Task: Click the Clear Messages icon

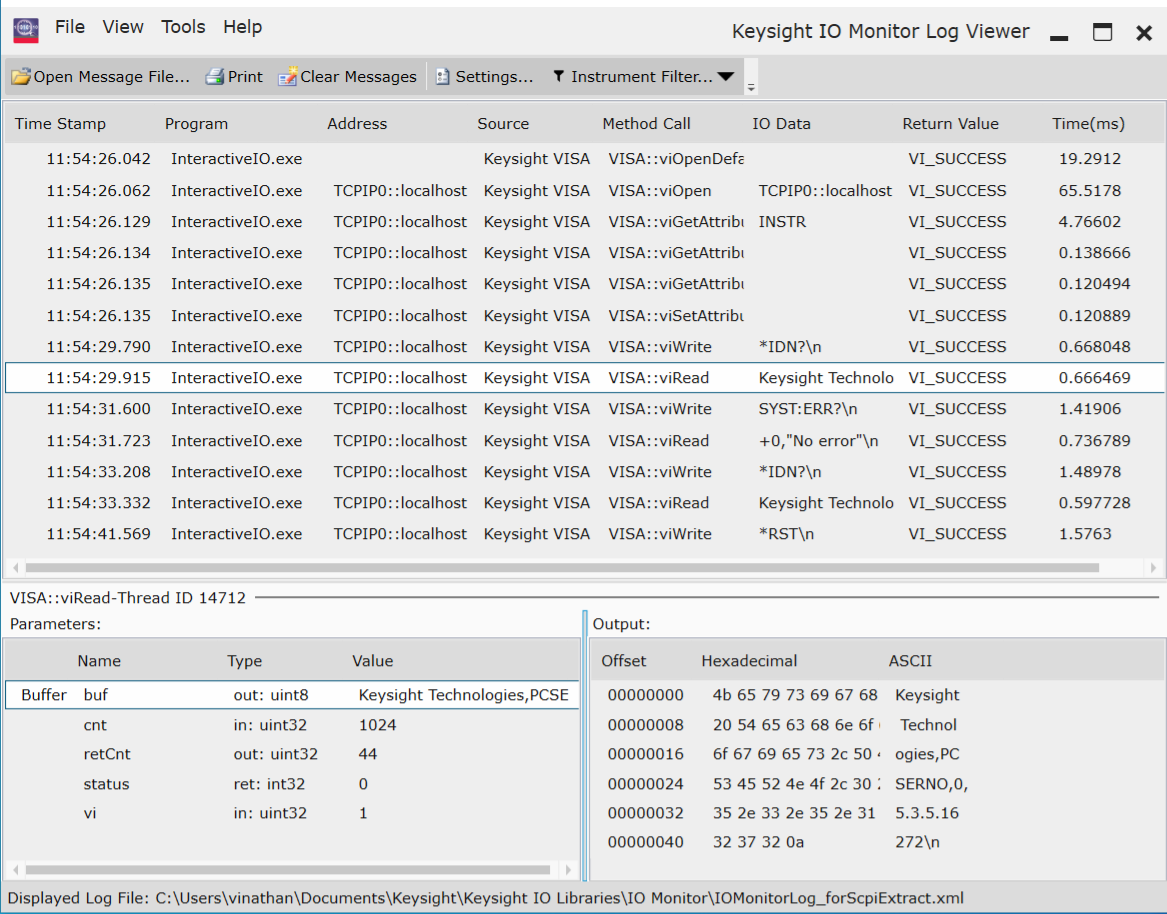Action: click(287, 77)
